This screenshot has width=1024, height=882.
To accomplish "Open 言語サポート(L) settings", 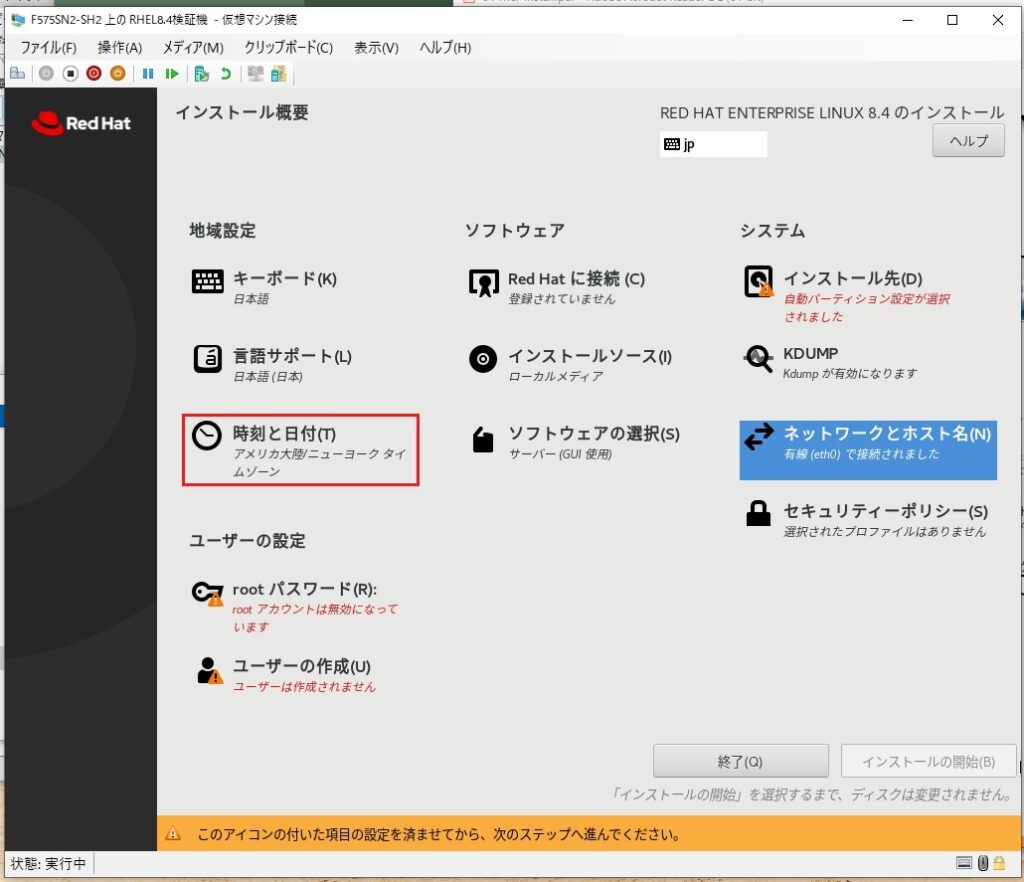I will pyautogui.click(x=272, y=364).
